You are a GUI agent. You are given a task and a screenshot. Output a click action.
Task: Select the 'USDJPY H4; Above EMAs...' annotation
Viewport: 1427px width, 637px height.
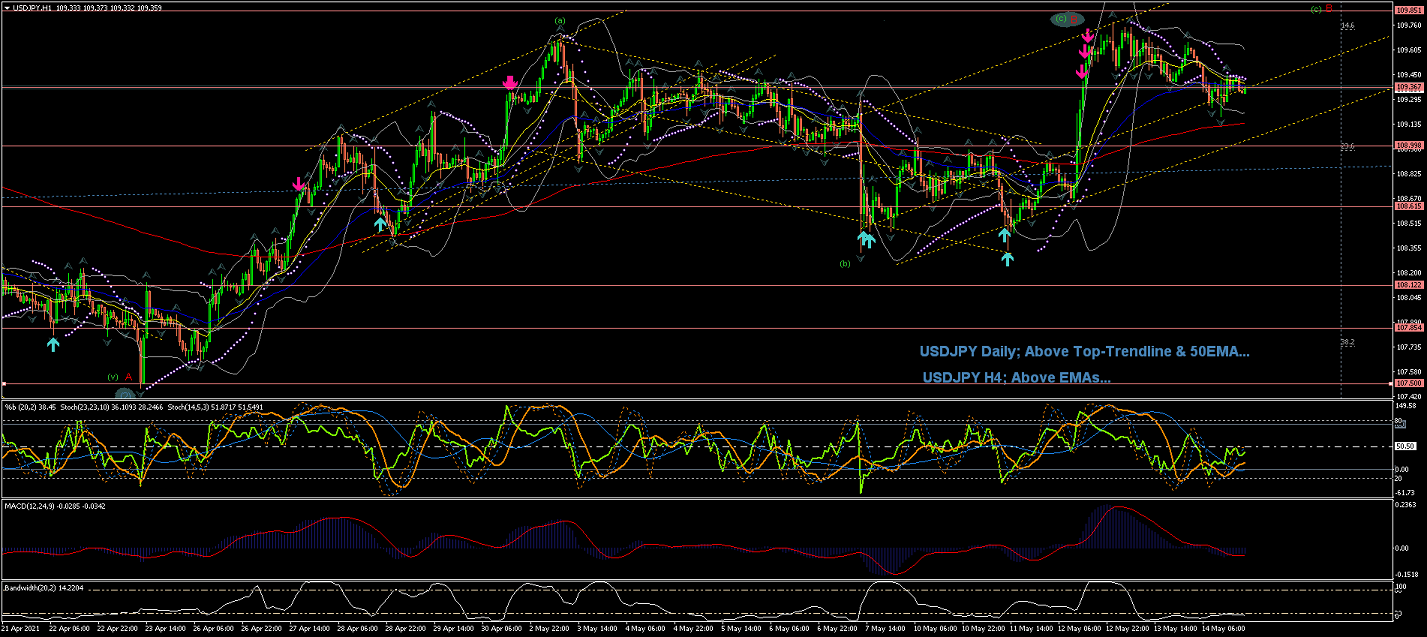point(1016,377)
